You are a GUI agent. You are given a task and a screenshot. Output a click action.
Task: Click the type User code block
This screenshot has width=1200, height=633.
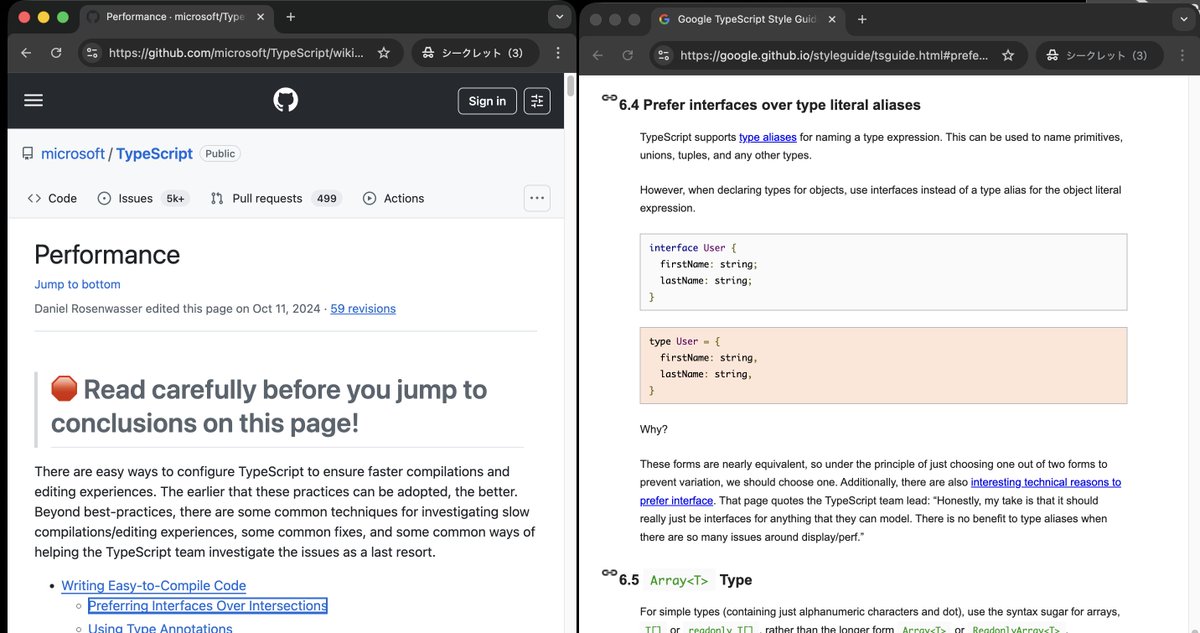883,365
